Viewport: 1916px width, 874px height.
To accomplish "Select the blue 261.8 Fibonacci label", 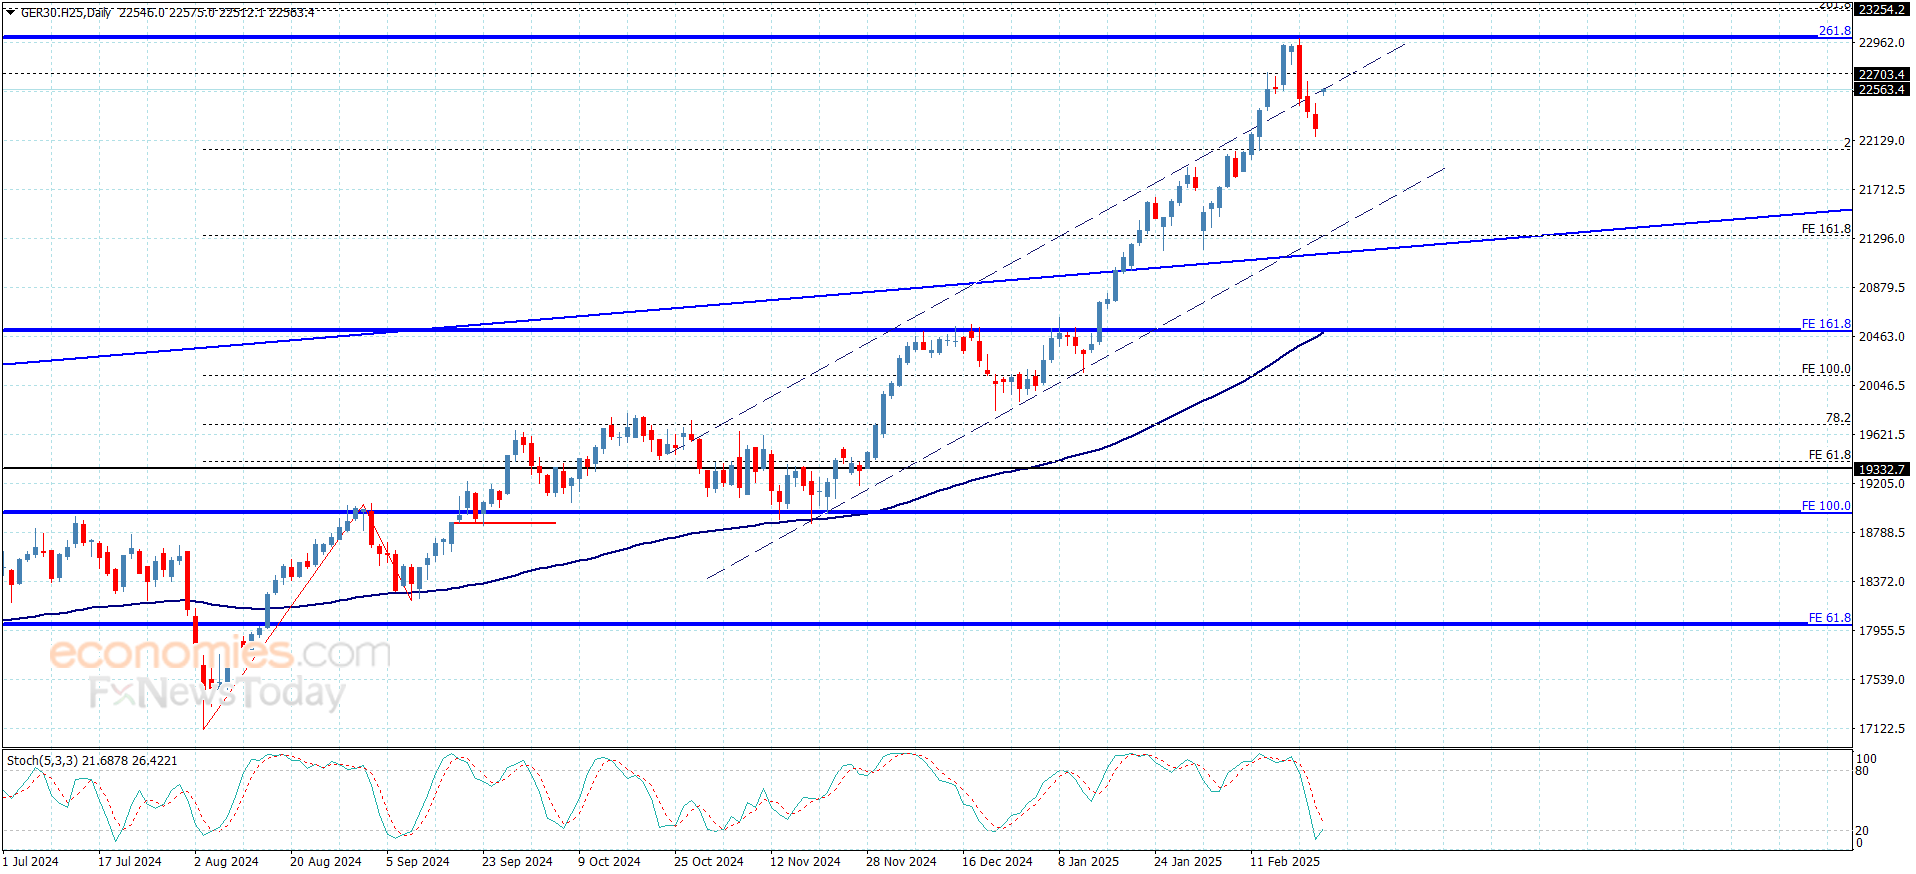I will click(1834, 31).
